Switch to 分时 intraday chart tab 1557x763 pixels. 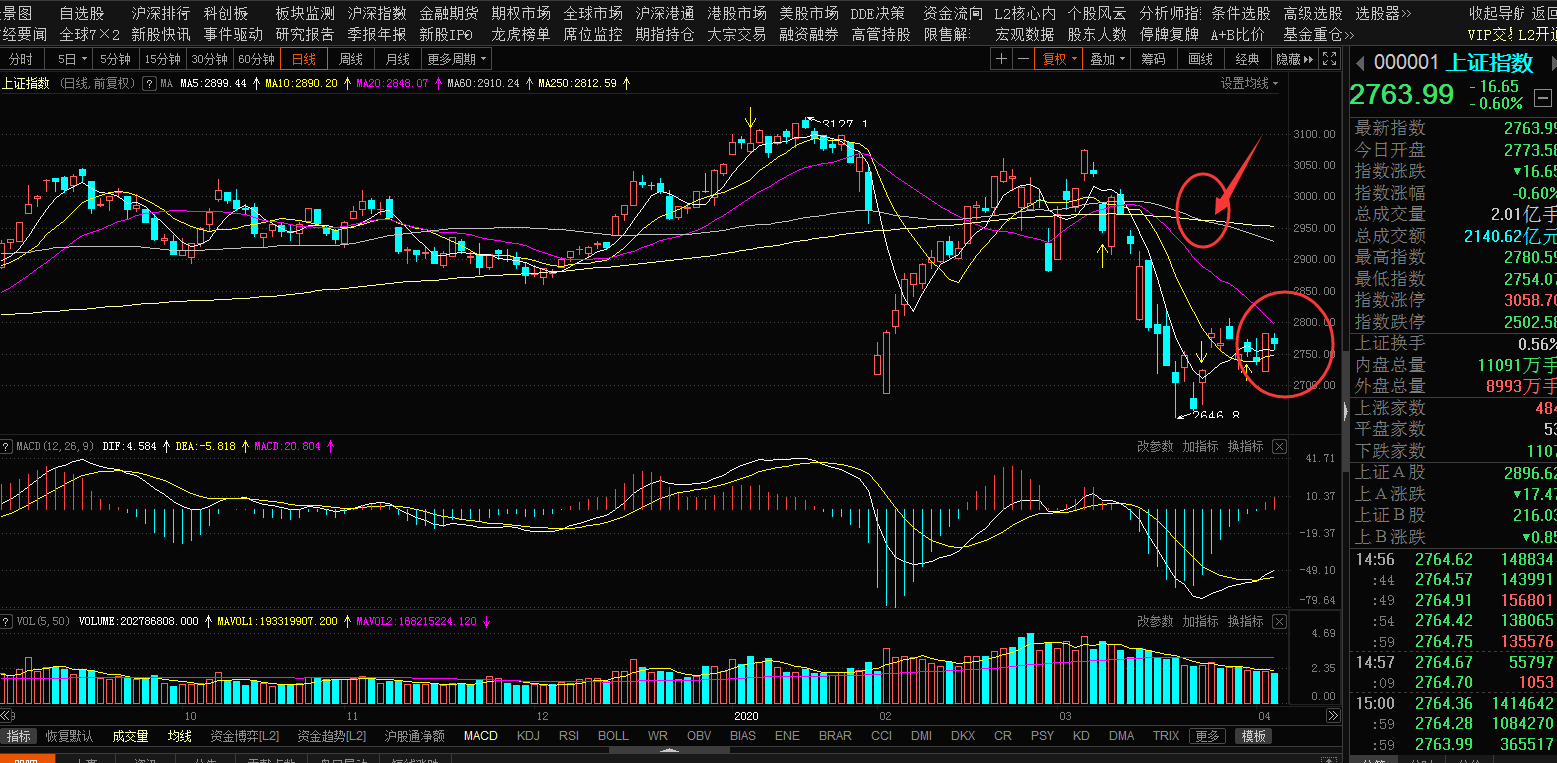pyautogui.click(x=20, y=59)
